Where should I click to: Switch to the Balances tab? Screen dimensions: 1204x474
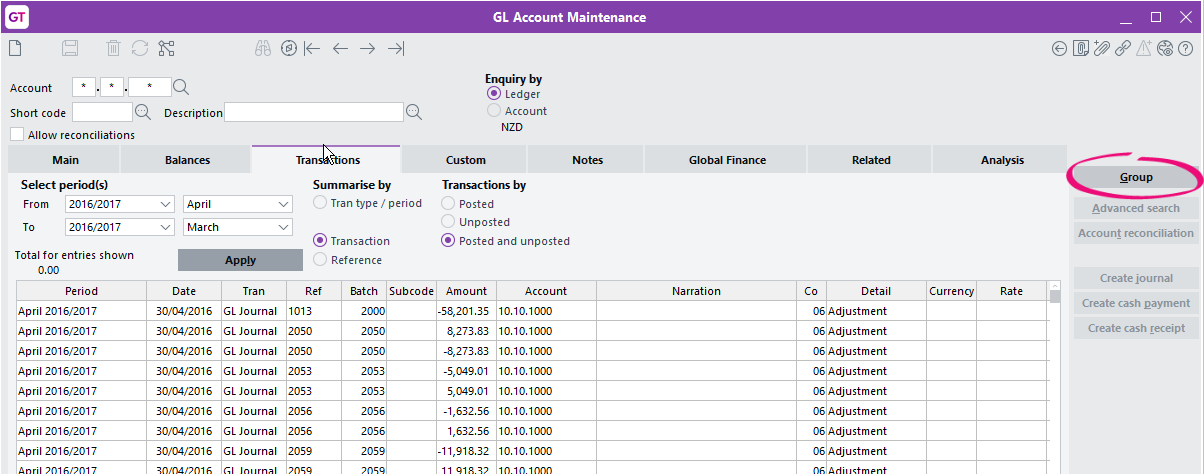pos(187,160)
